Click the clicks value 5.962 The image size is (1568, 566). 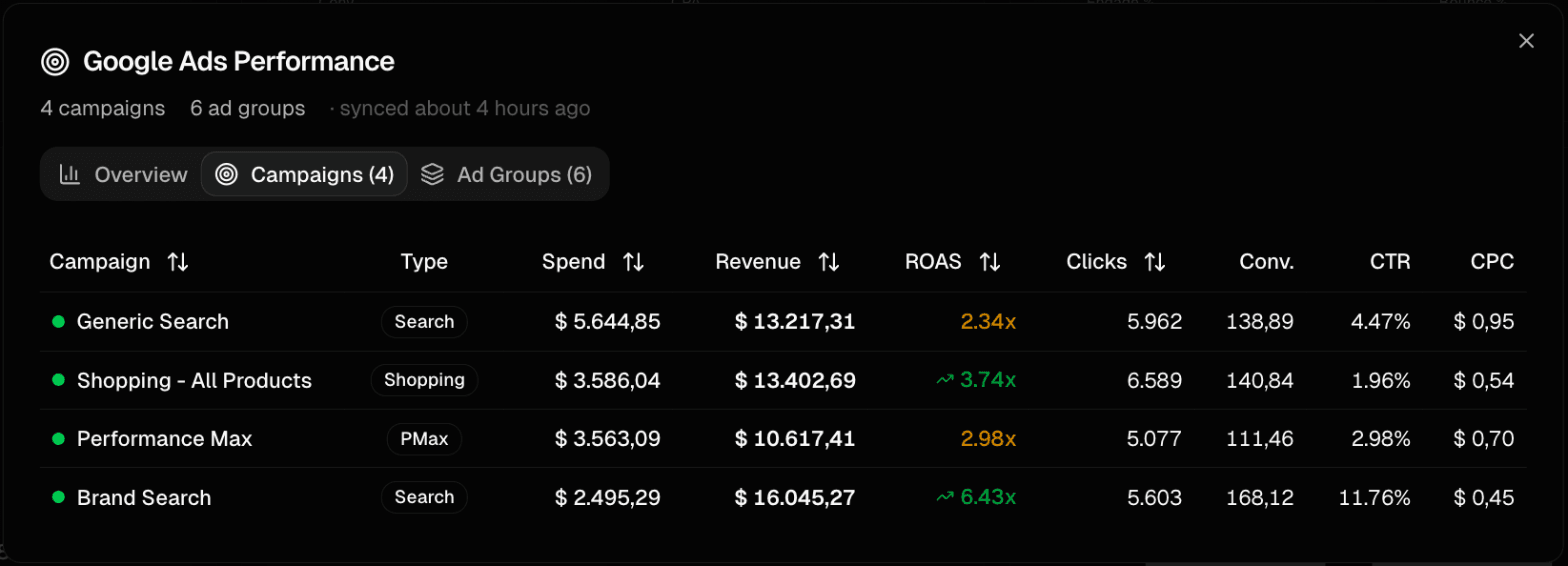click(1154, 322)
